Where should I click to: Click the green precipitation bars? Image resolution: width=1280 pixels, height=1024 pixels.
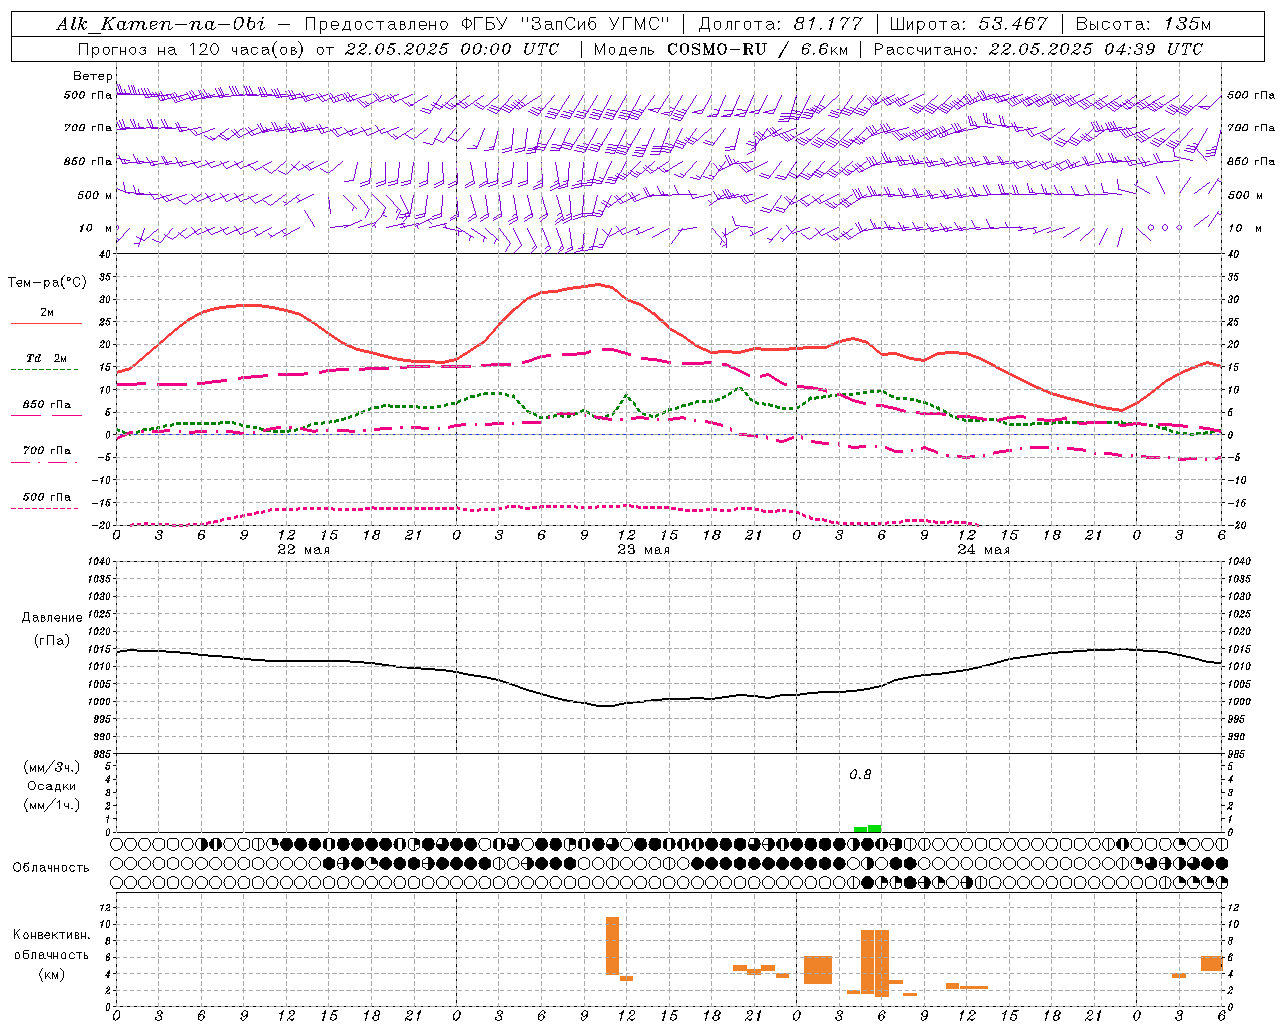tap(867, 828)
